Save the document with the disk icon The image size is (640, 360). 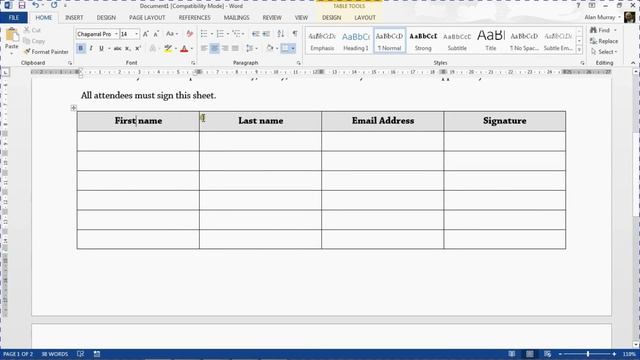(x=22, y=5)
